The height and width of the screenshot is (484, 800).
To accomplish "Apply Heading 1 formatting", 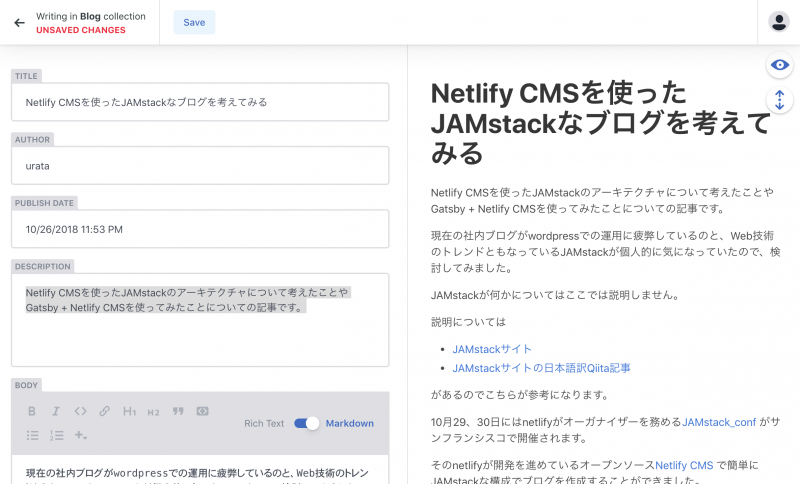I will [x=129, y=411].
